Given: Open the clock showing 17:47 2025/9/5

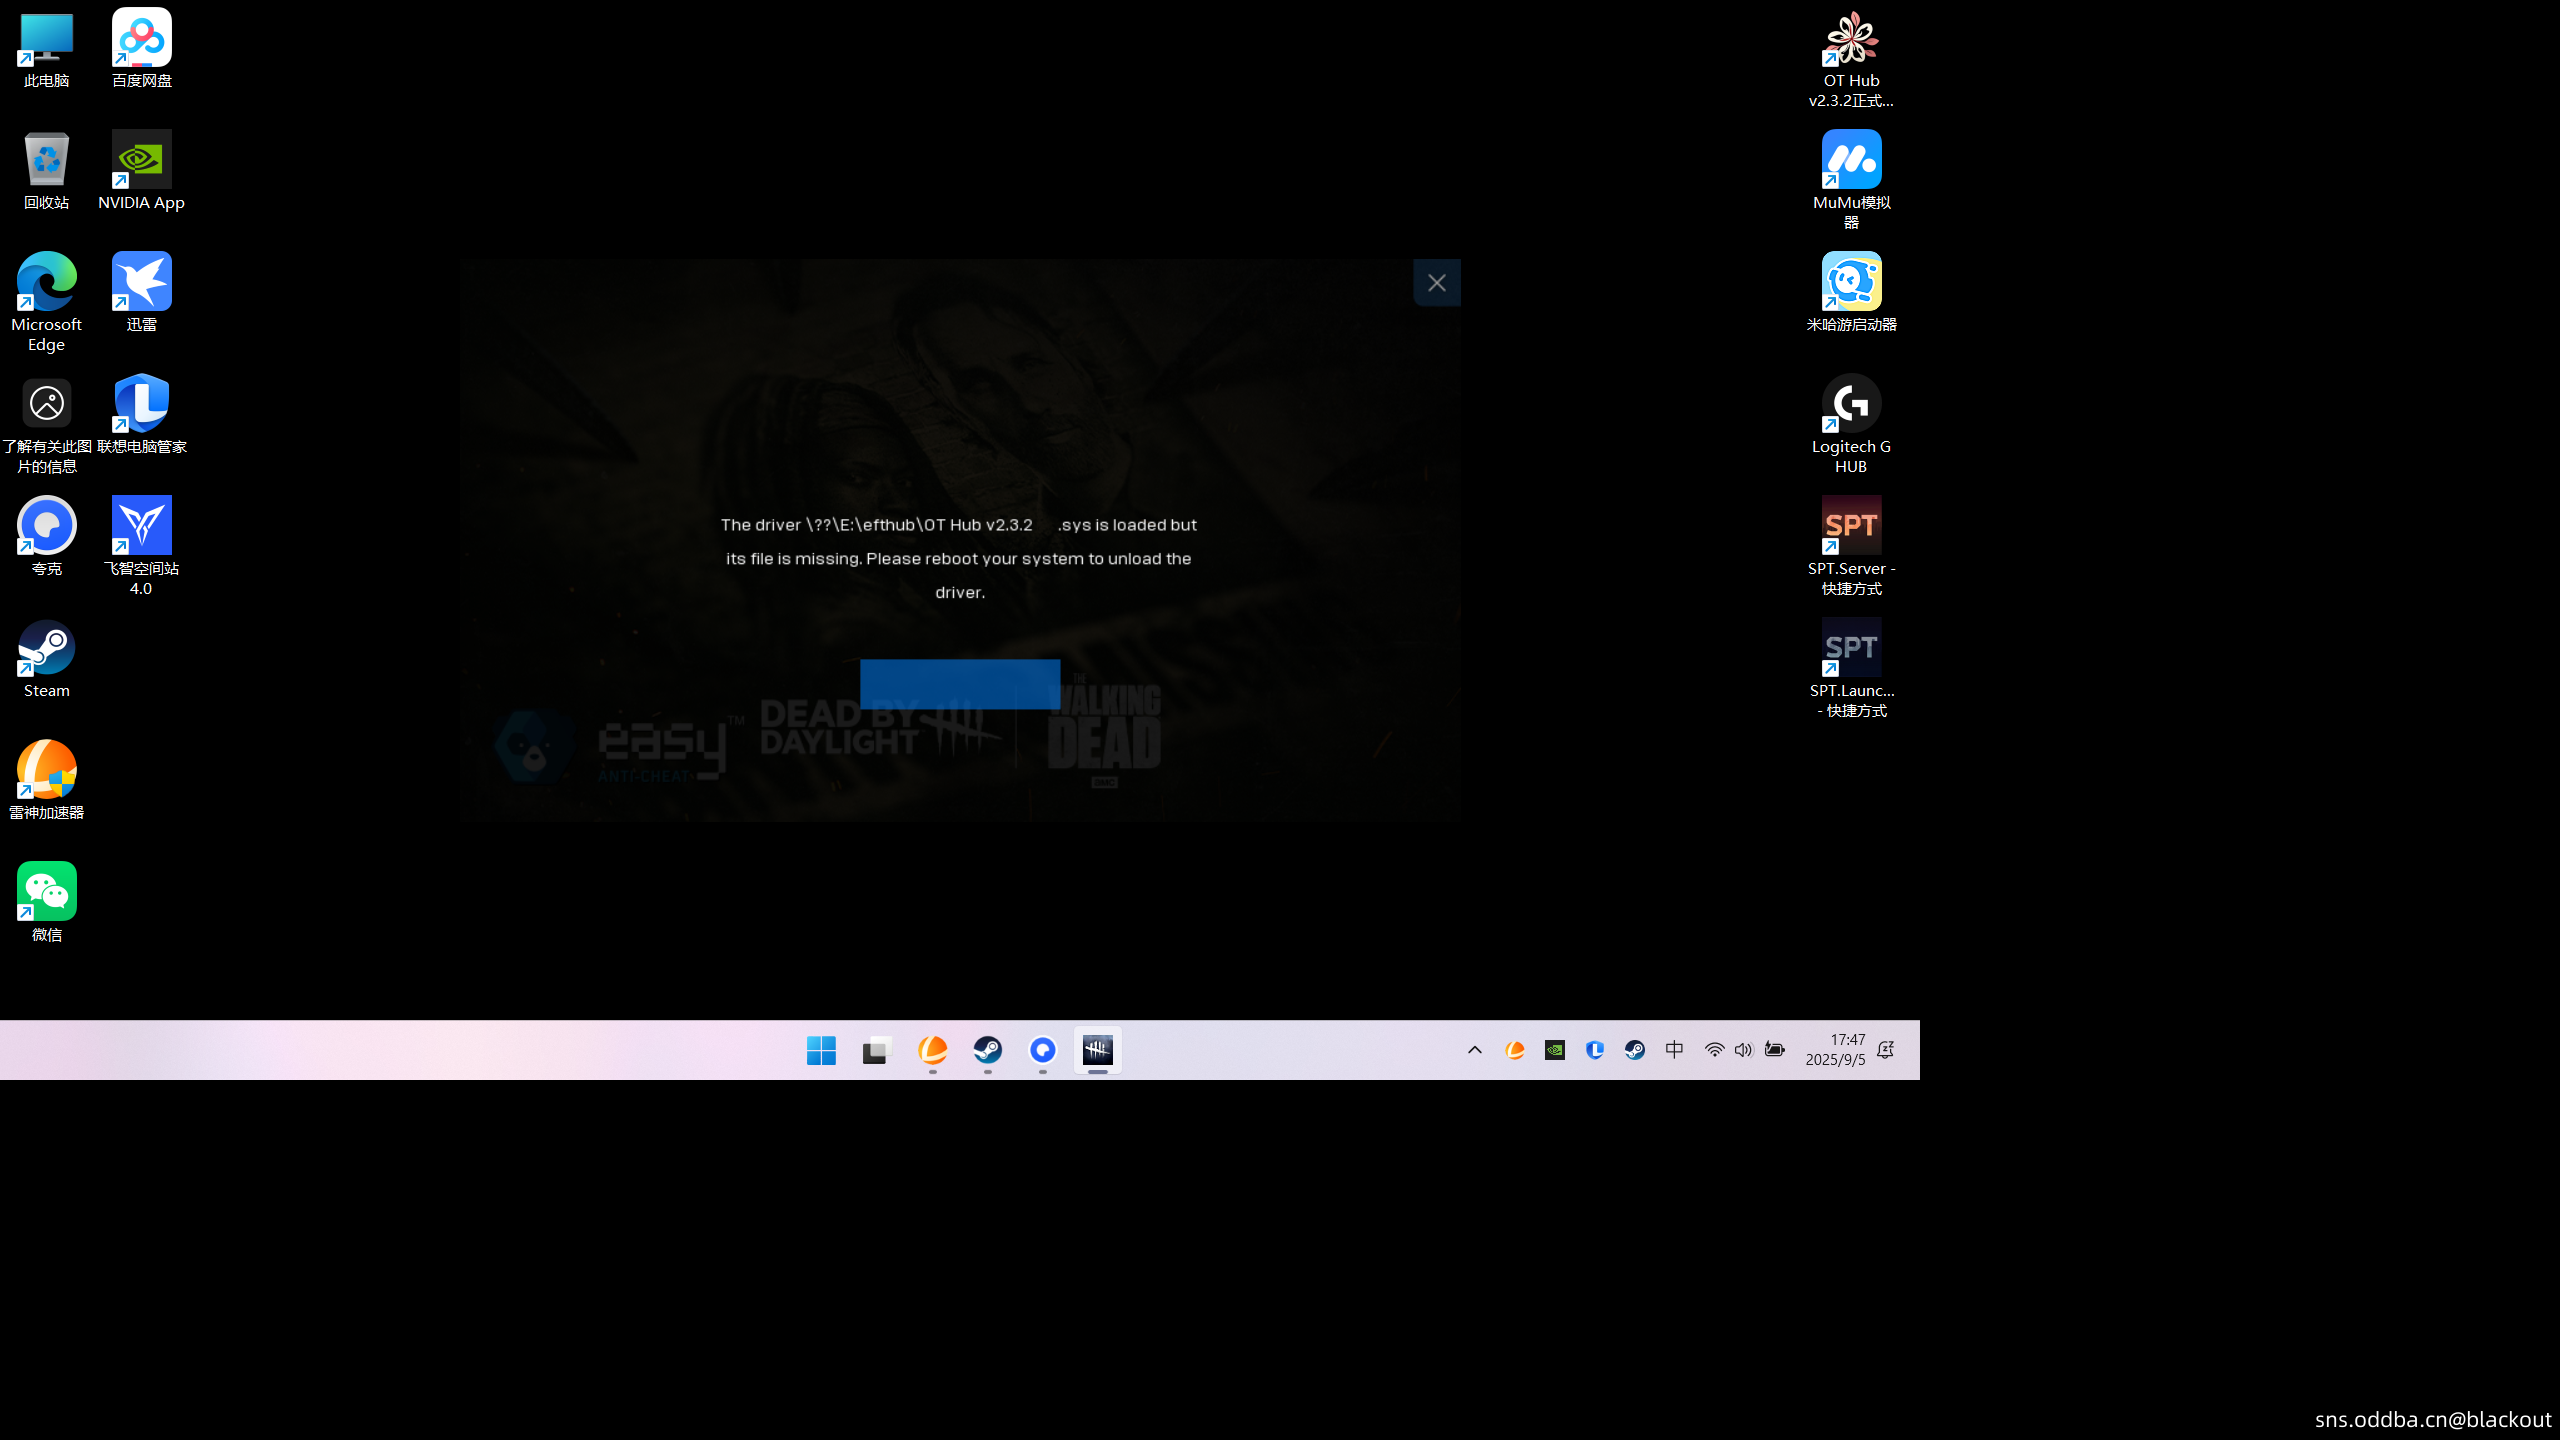Looking at the screenshot, I should pos(1835,1050).
